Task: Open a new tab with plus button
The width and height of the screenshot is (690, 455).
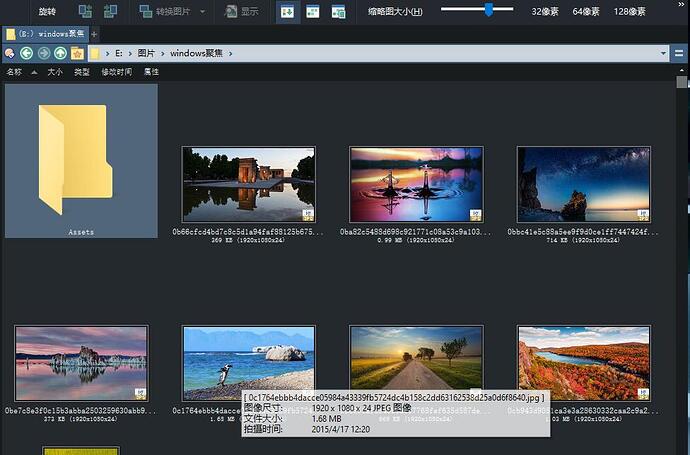Action: pyautogui.click(x=94, y=34)
